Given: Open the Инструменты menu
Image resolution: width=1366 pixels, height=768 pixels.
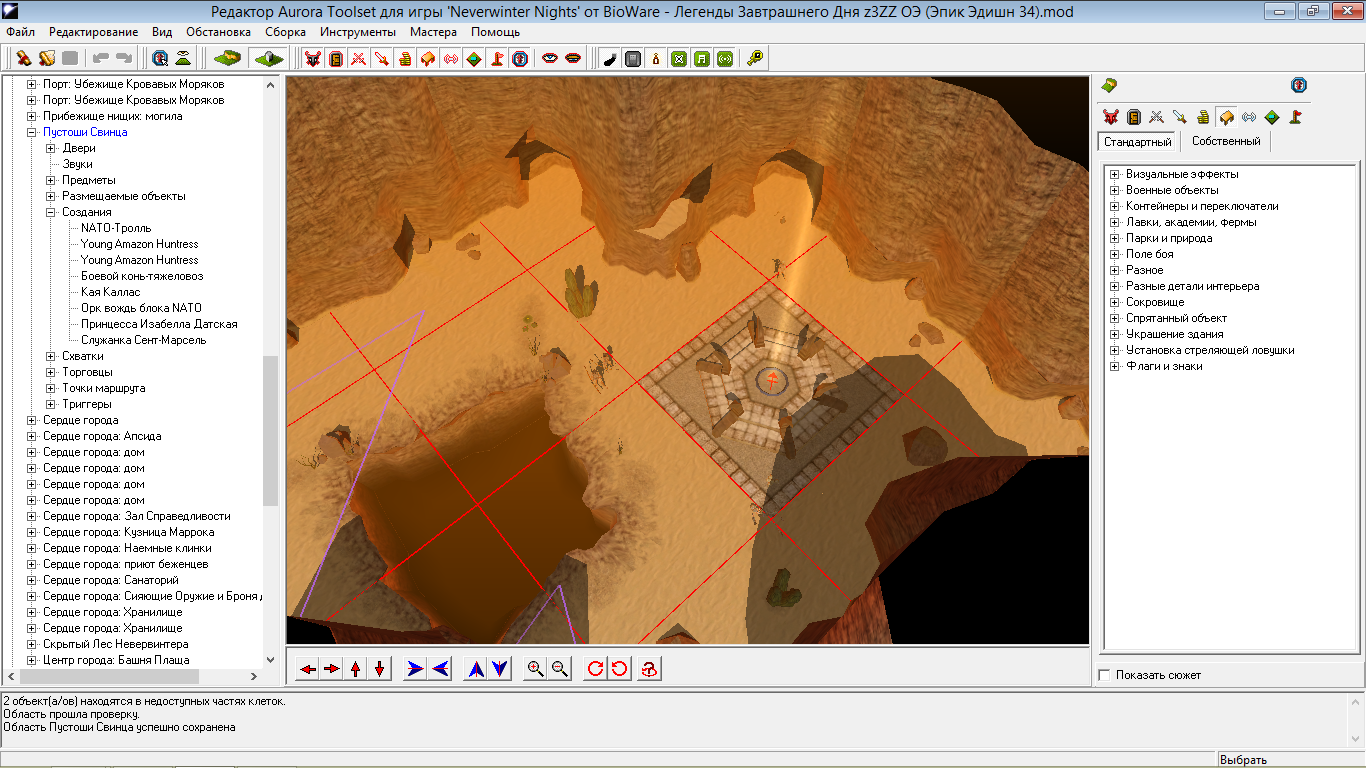Looking at the screenshot, I should pyautogui.click(x=358, y=32).
